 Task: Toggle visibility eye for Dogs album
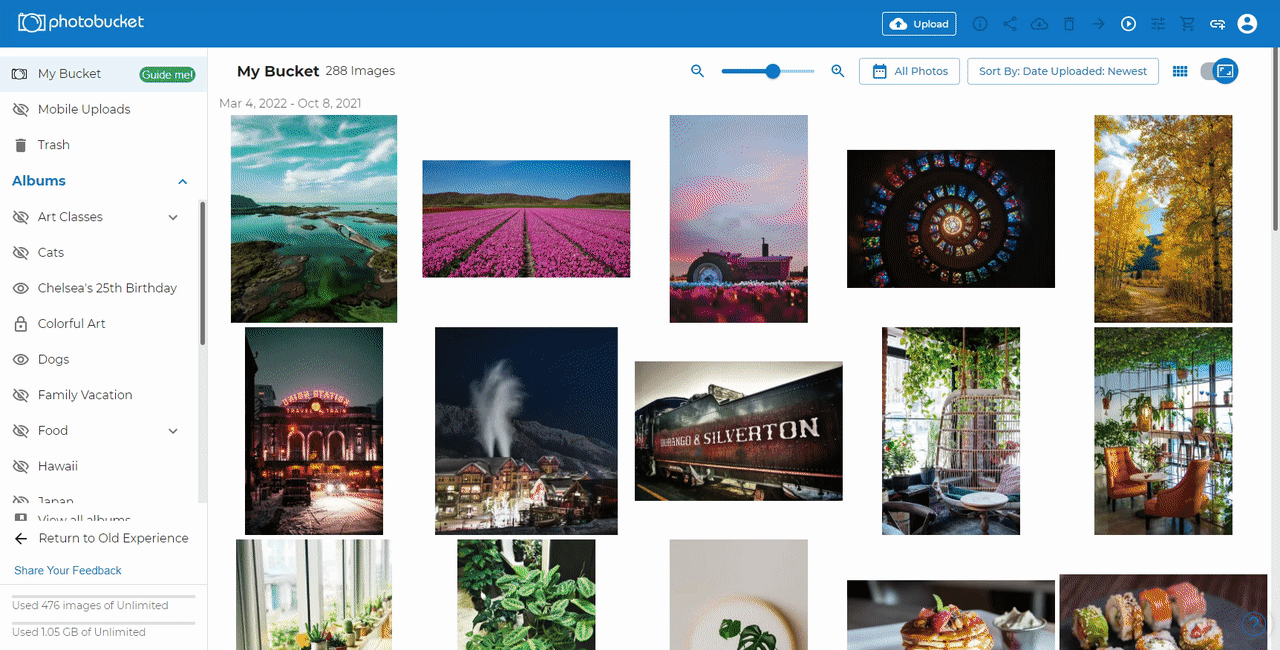[20, 360]
